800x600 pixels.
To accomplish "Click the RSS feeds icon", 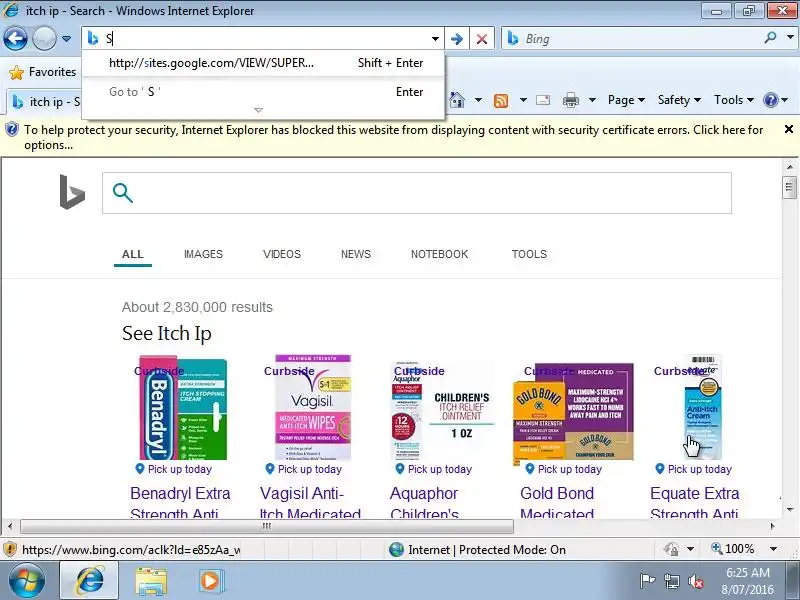I will (x=501, y=101).
